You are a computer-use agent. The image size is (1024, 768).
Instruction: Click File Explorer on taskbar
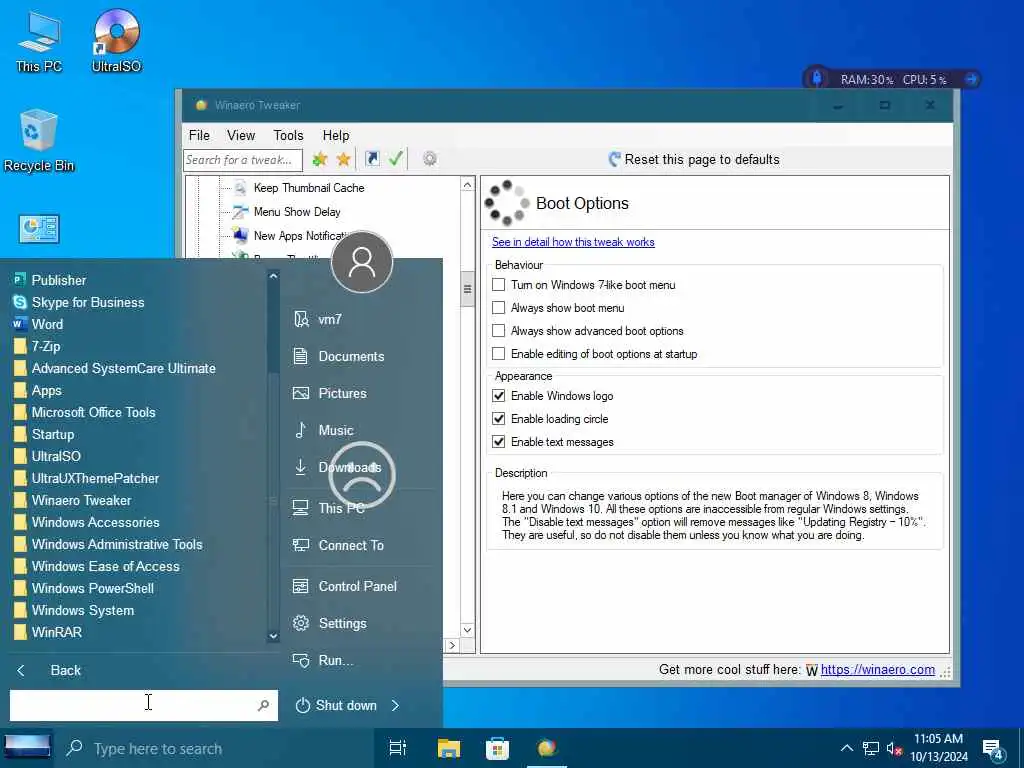click(449, 748)
